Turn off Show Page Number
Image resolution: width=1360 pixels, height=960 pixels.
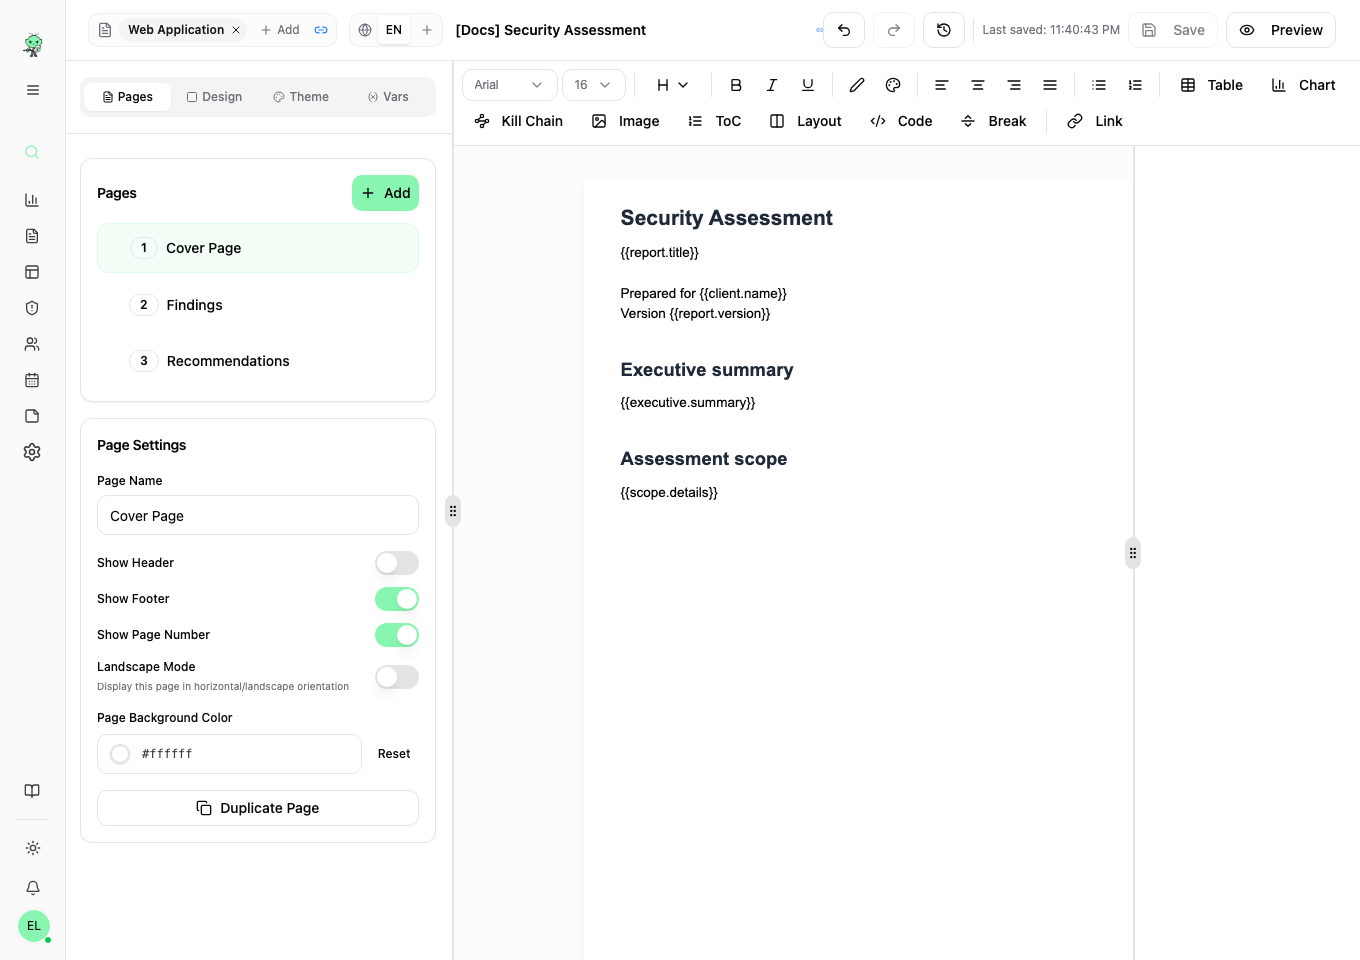coord(397,635)
